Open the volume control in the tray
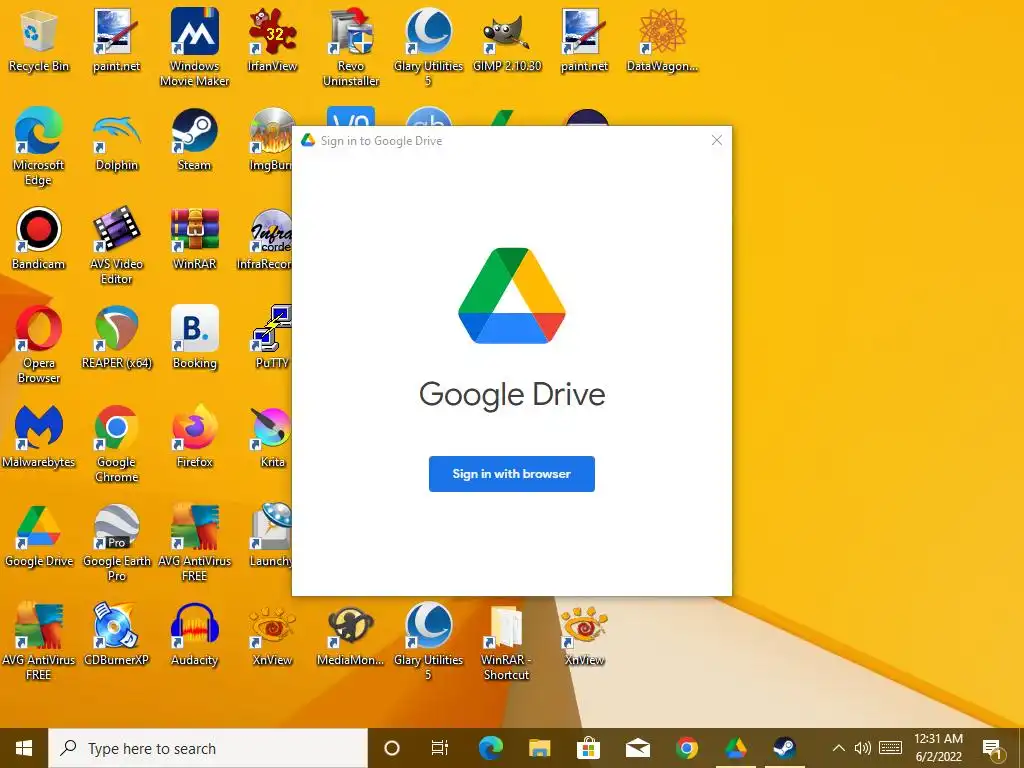Viewport: 1024px width, 768px height. point(863,748)
